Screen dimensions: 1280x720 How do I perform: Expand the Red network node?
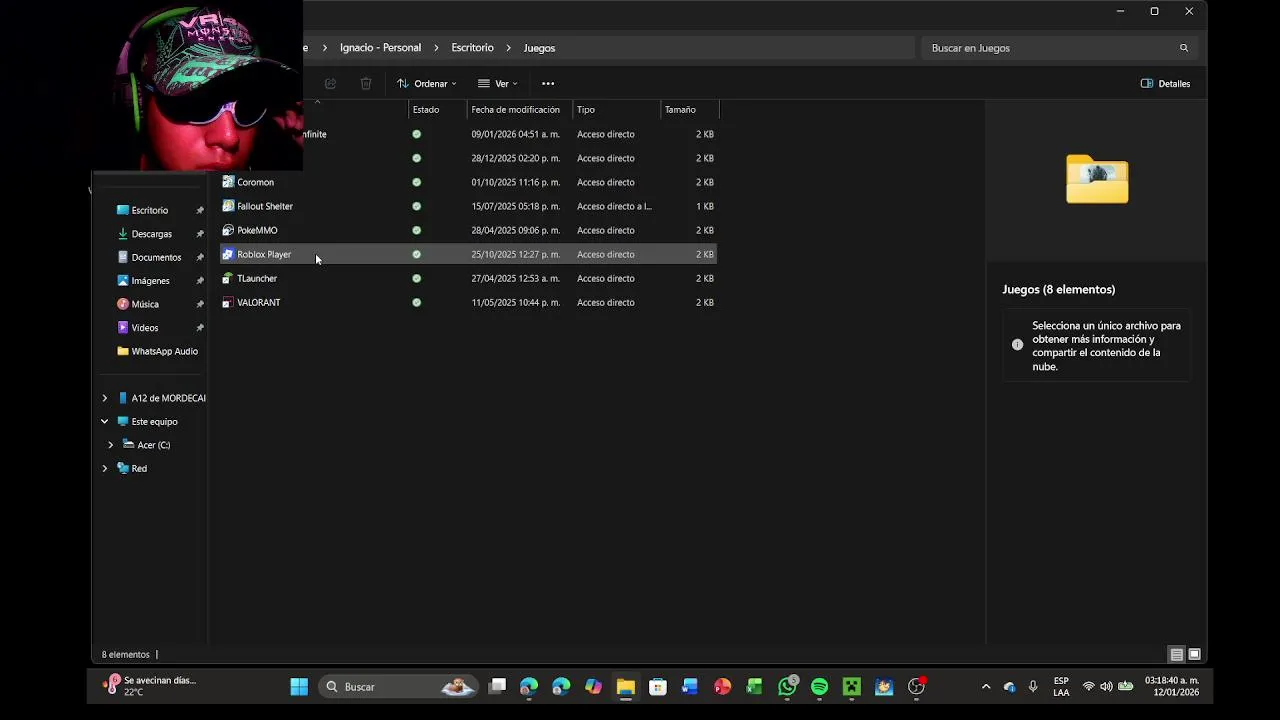point(104,468)
